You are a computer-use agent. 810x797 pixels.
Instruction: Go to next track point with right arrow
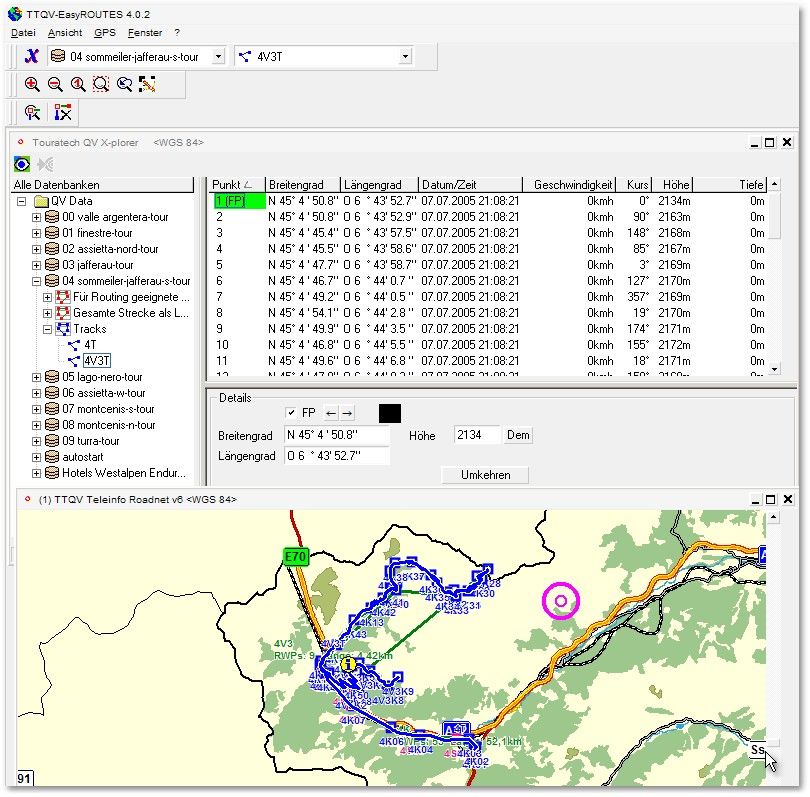pos(347,413)
